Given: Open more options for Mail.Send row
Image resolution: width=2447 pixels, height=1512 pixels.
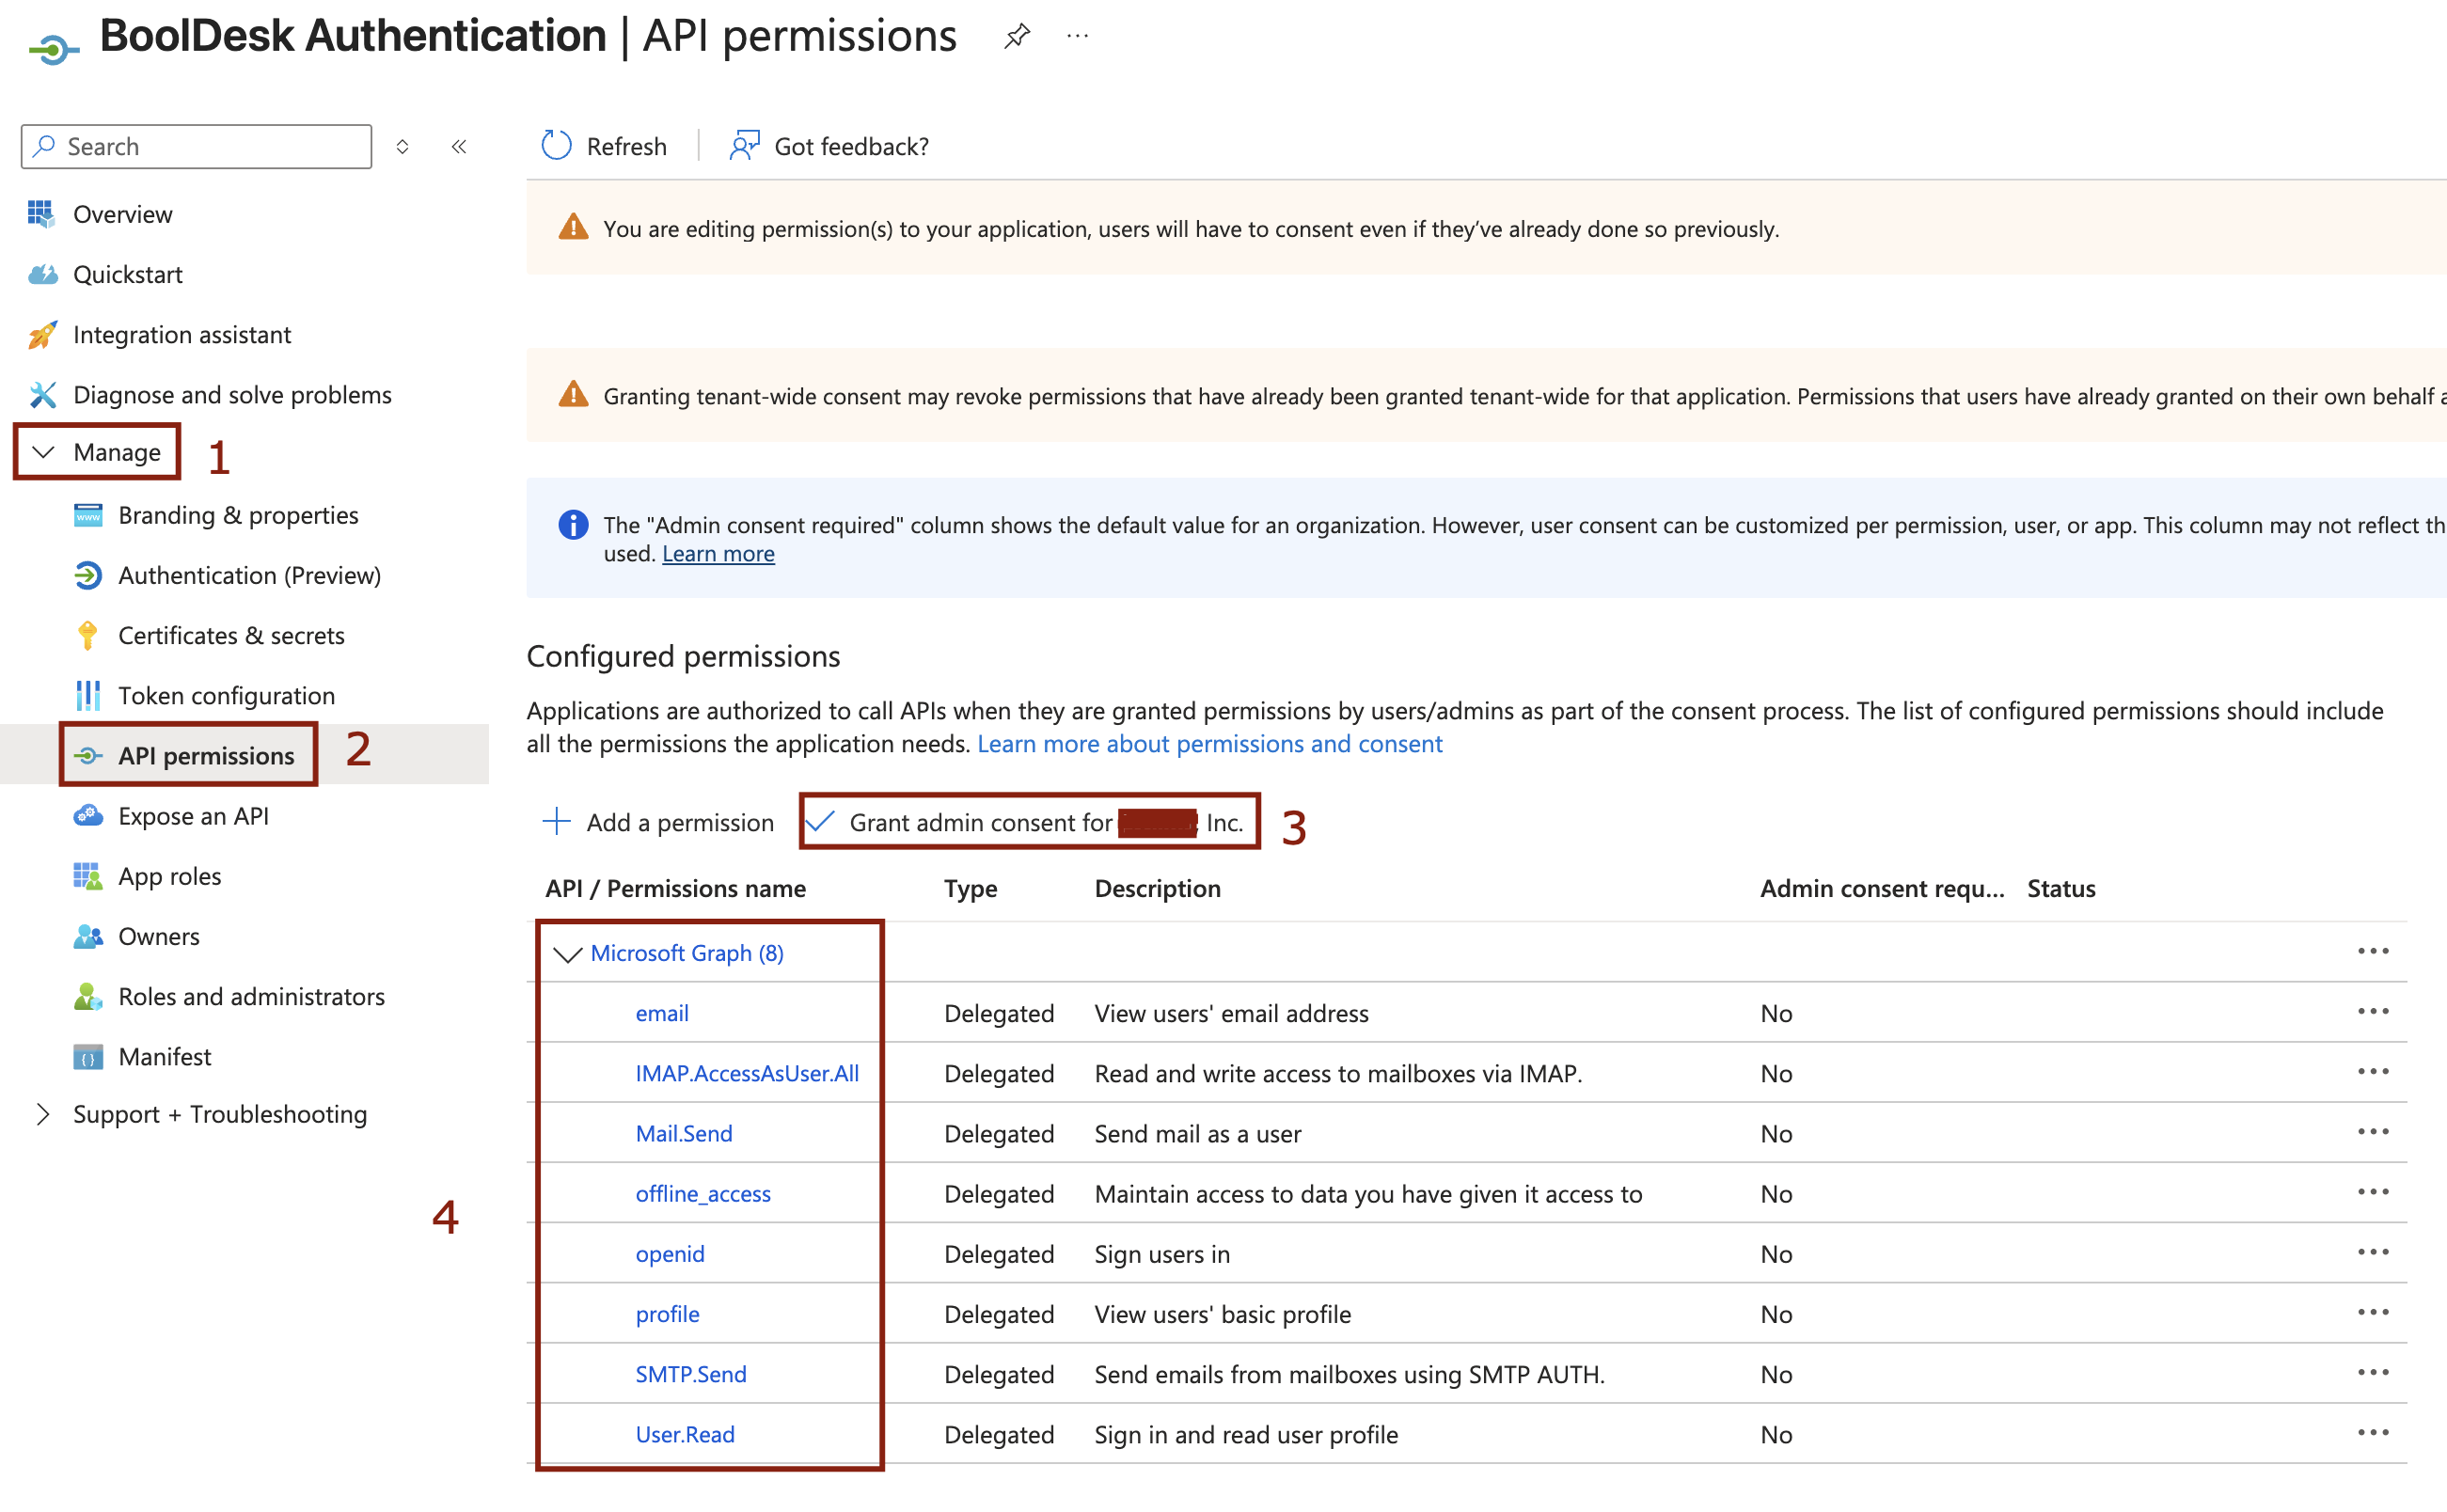Looking at the screenshot, I should click(x=2372, y=1132).
